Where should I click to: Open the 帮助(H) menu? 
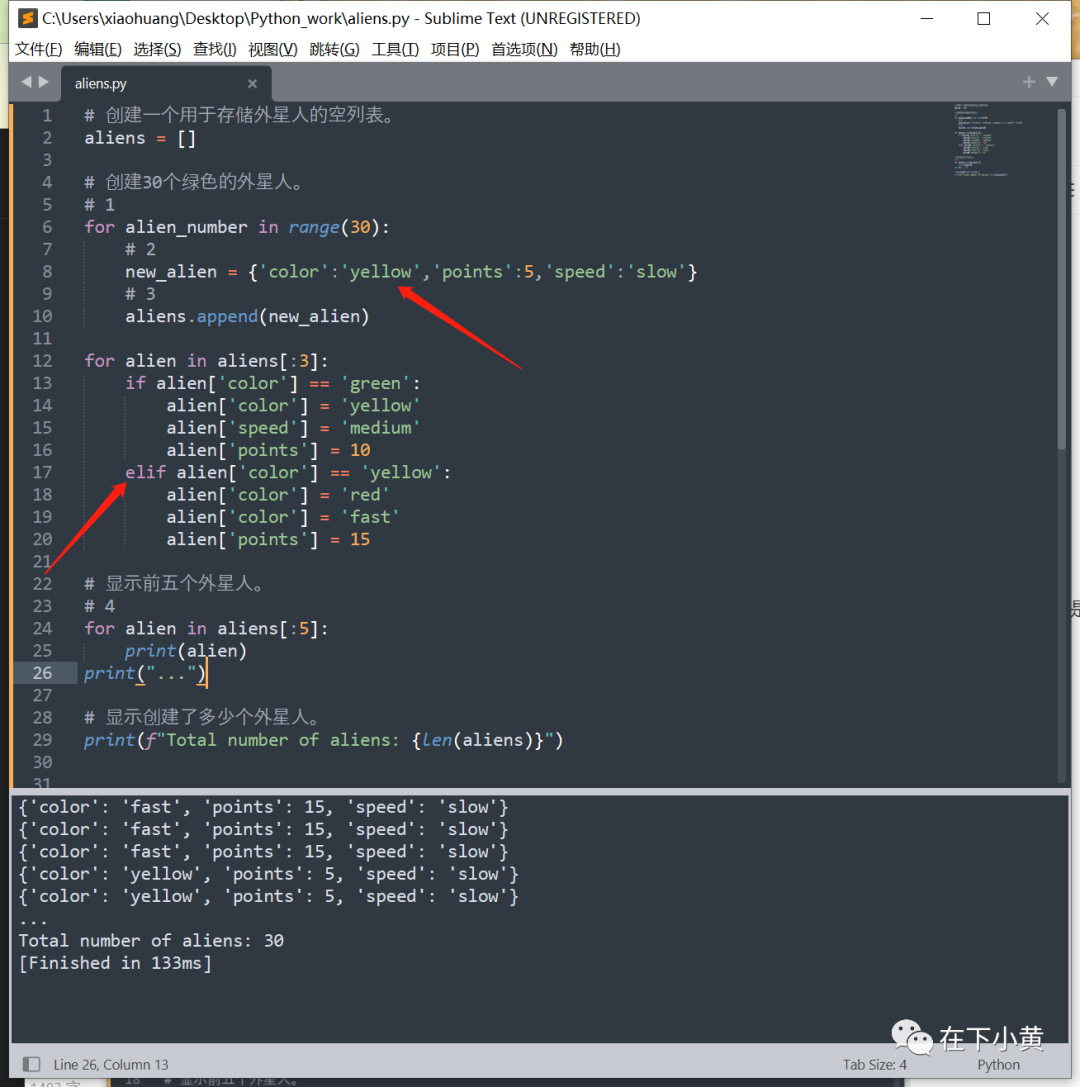[595, 49]
